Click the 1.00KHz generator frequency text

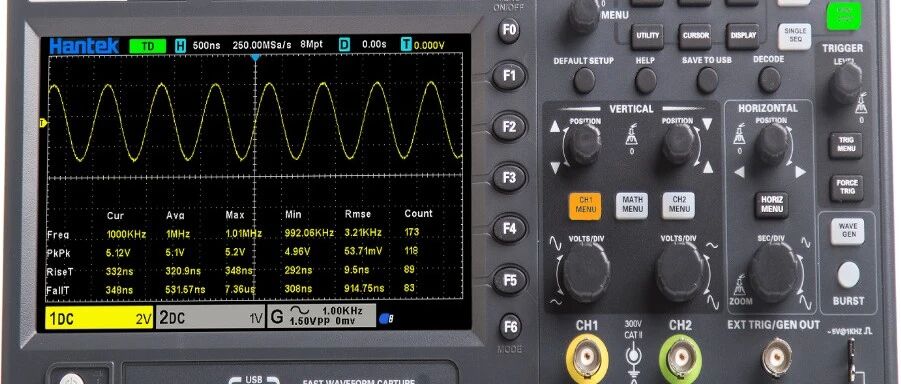click(342, 310)
